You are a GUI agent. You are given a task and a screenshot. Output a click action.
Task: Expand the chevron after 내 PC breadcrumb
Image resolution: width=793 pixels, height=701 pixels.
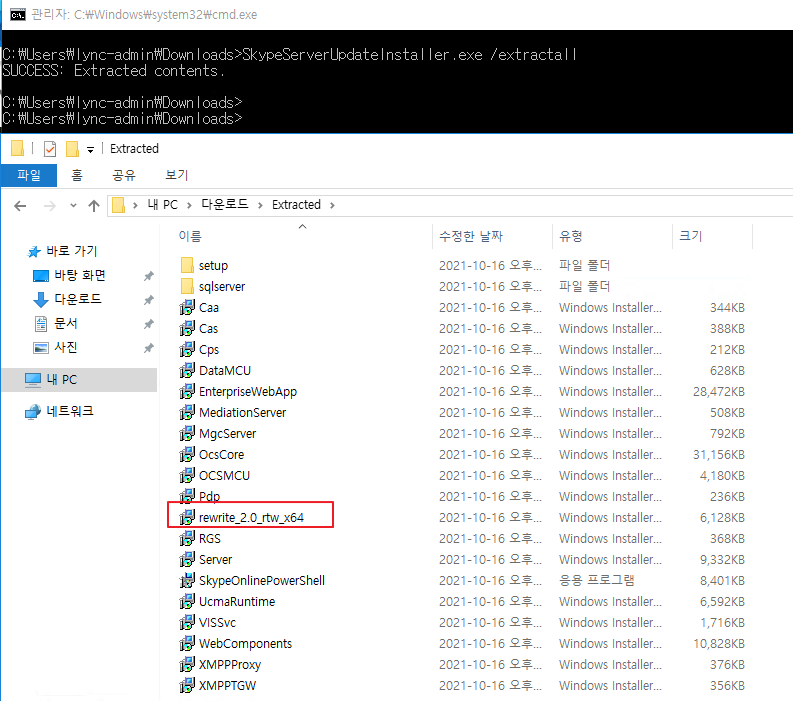pyautogui.click(x=189, y=205)
